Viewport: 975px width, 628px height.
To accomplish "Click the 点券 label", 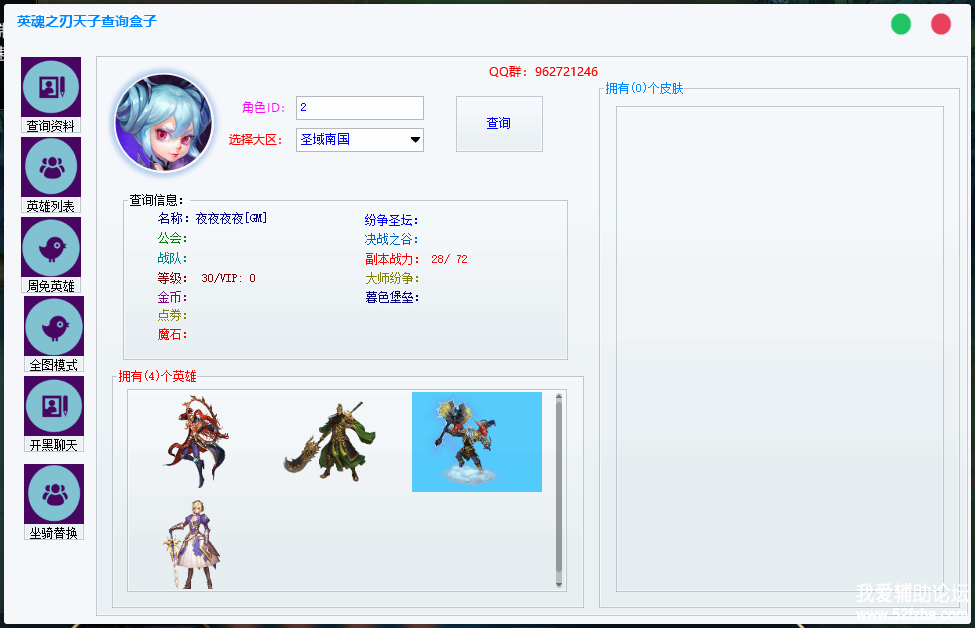I will pyautogui.click(x=172, y=315).
